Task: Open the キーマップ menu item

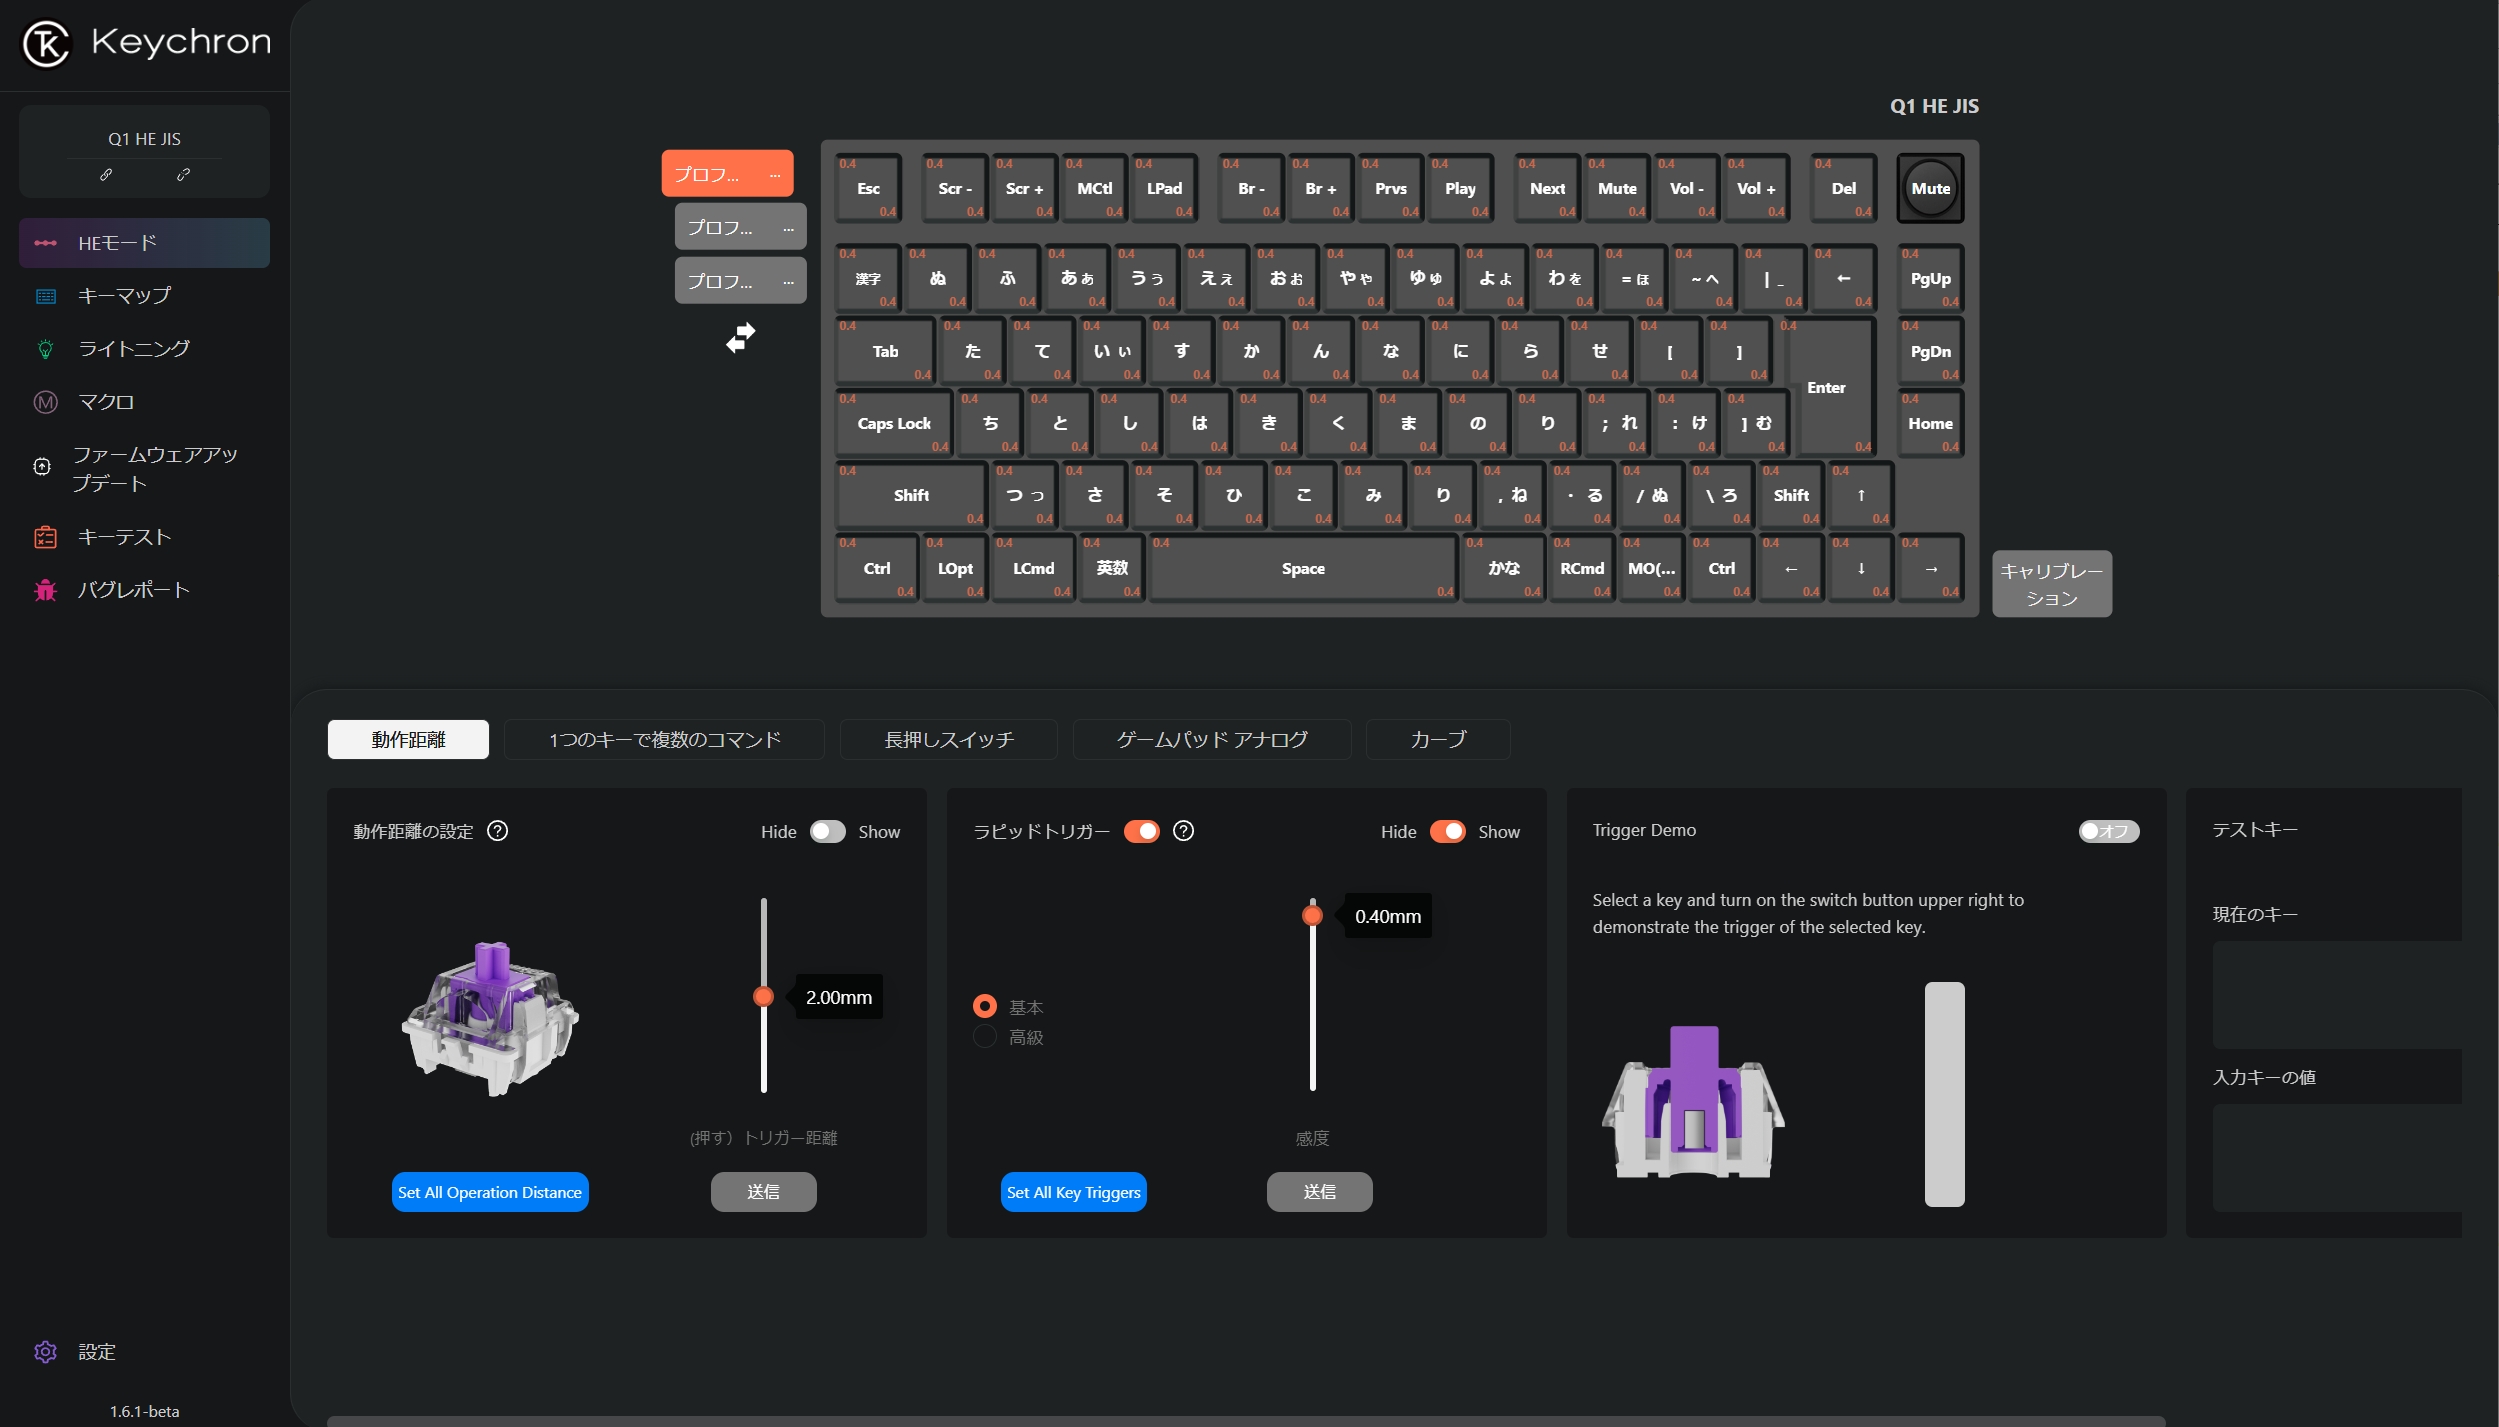Action: coord(144,296)
